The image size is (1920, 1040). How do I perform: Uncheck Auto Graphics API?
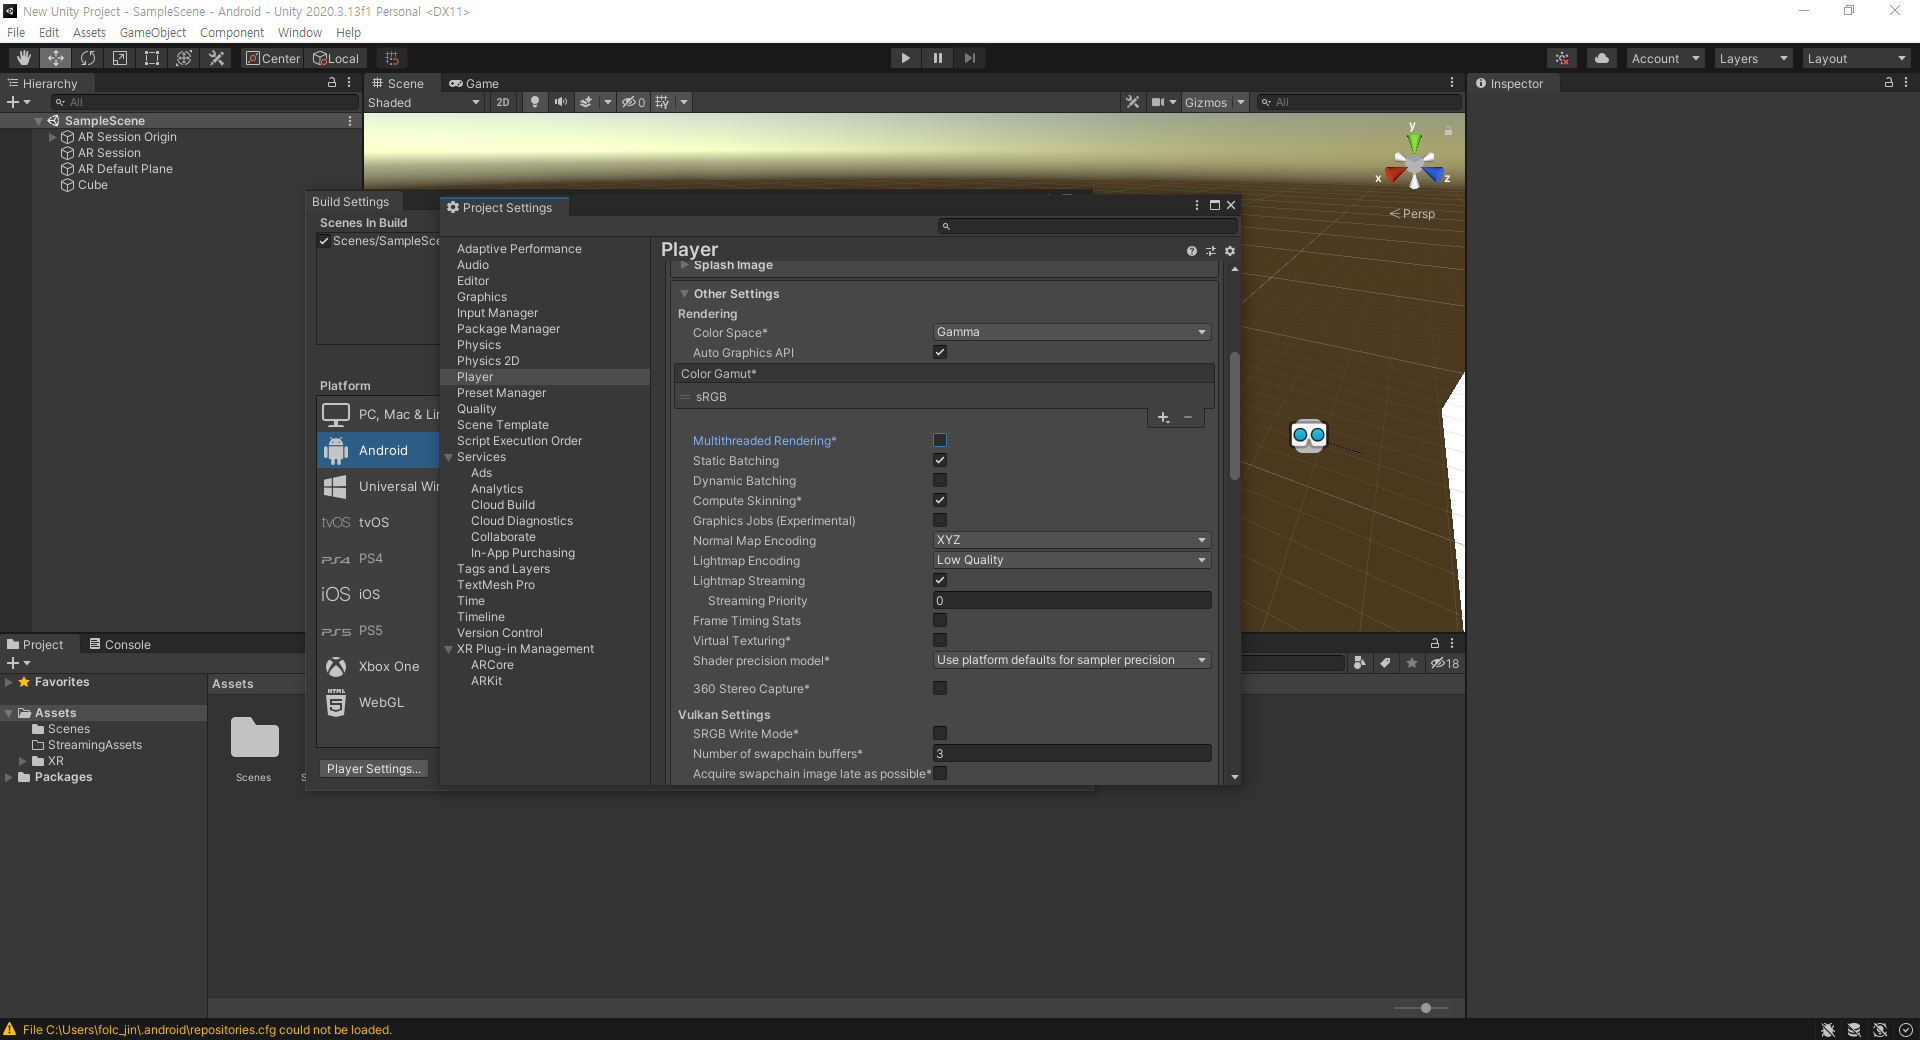coord(940,352)
